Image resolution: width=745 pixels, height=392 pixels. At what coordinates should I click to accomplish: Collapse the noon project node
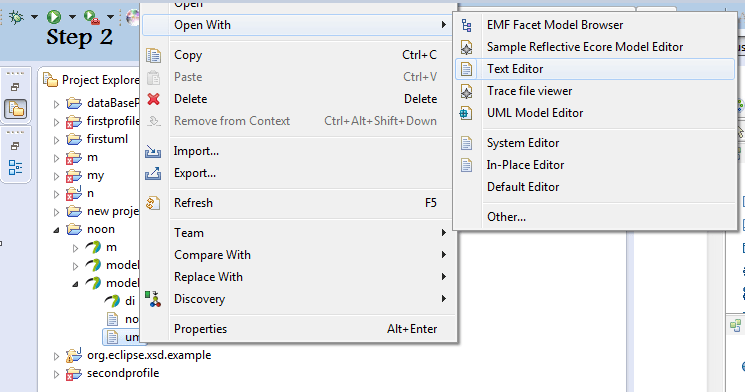tap(56, 230)
